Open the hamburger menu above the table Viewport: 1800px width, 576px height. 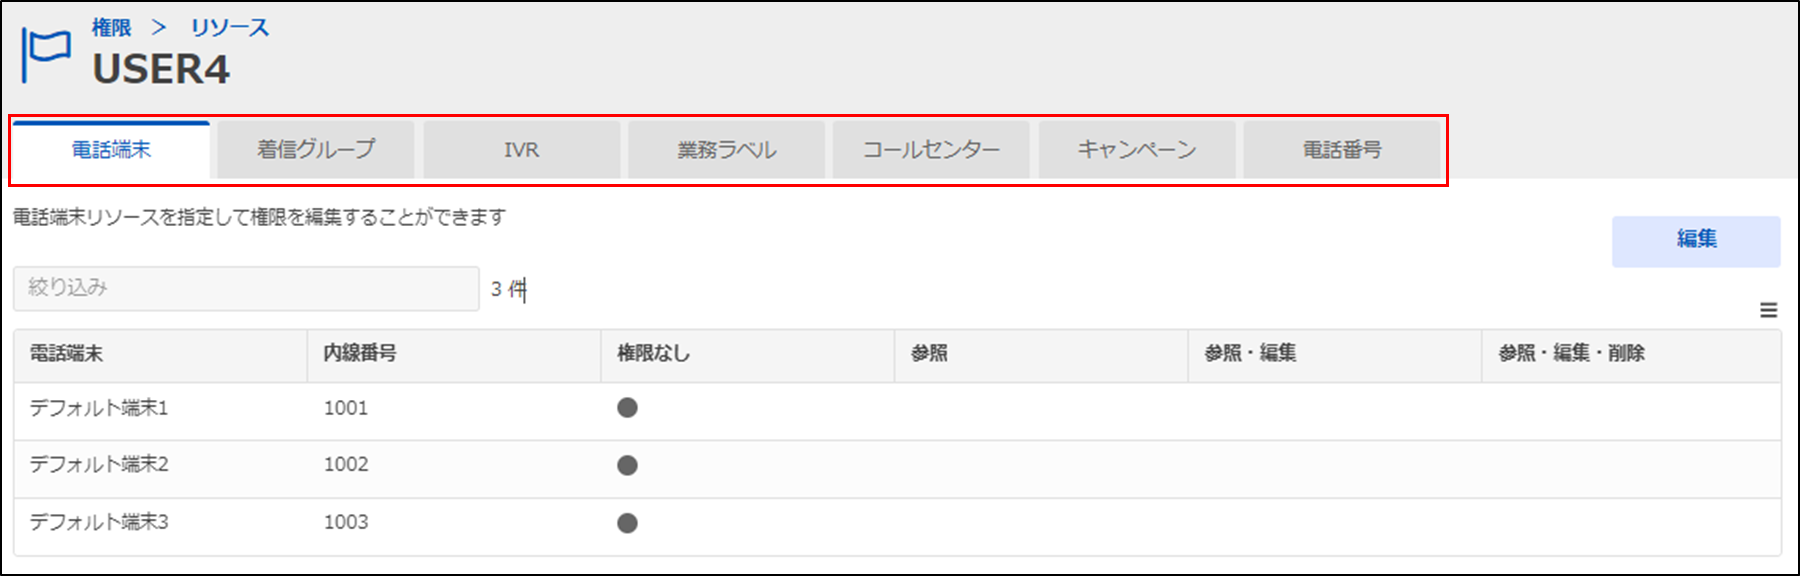[x=1768, y=311]
